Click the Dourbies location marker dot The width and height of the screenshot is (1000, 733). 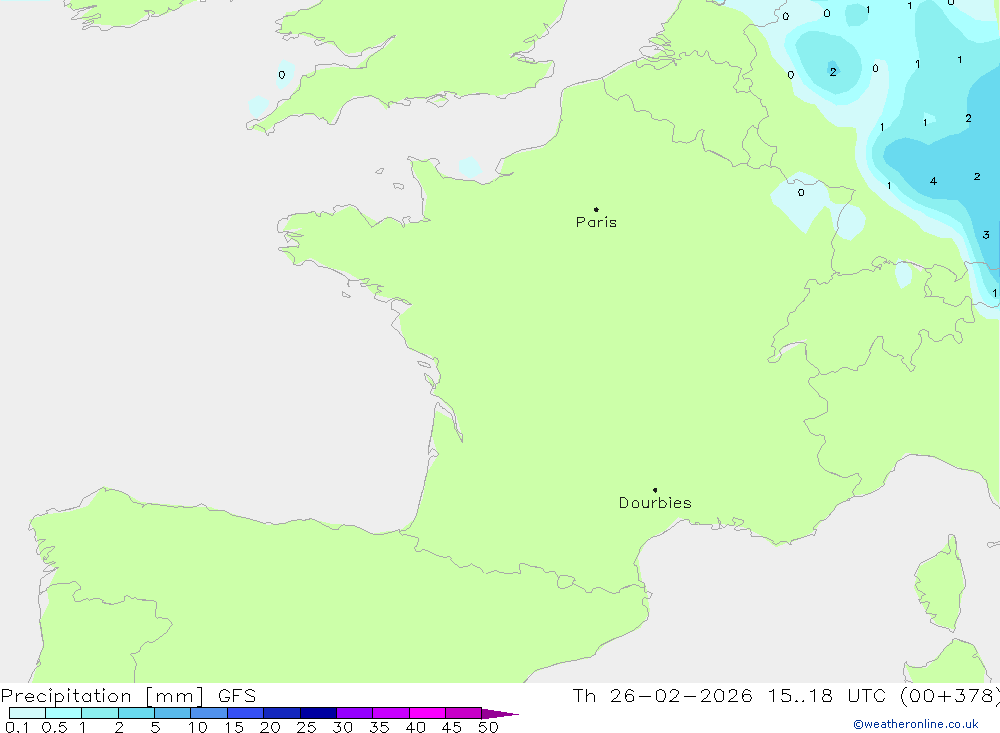point(655,490)
